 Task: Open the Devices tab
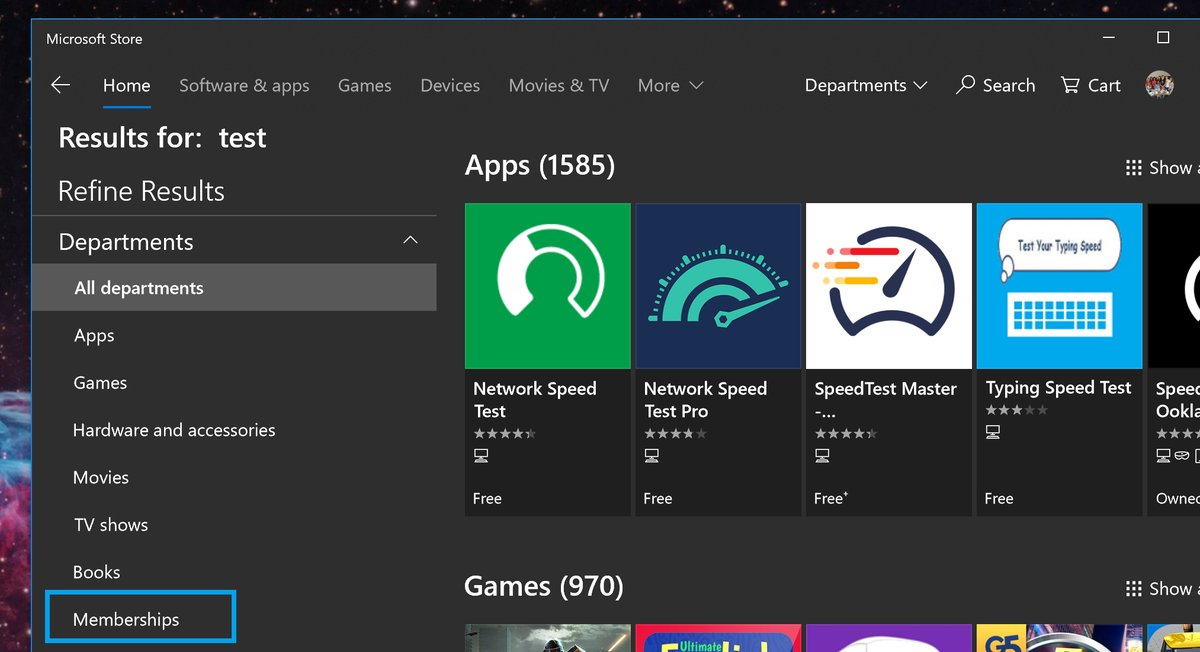click(x=450, y=86)
